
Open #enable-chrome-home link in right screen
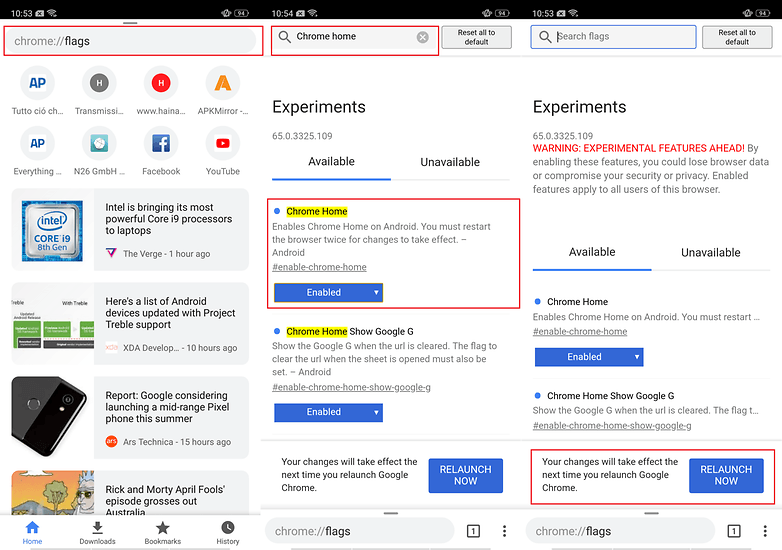coord(580,332)
